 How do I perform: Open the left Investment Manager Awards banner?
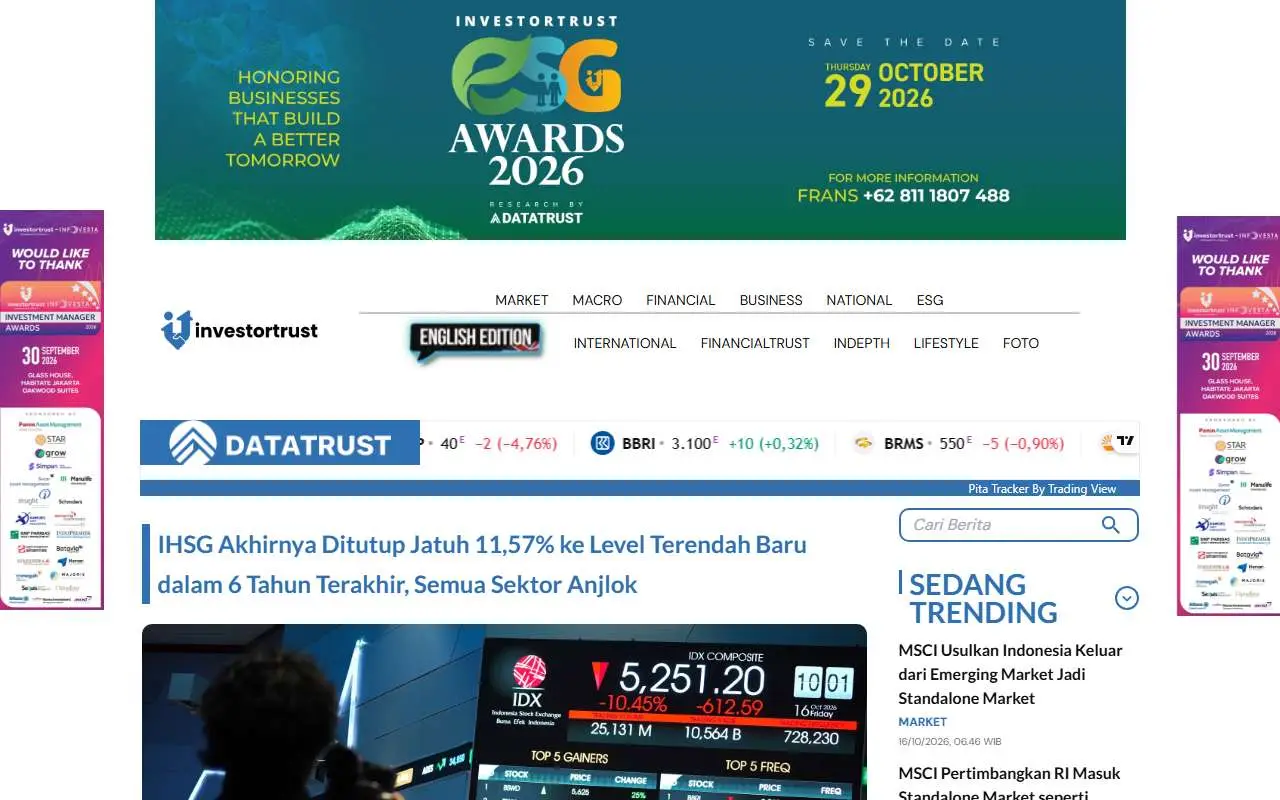pyautogui.click(x=52, y=410)
